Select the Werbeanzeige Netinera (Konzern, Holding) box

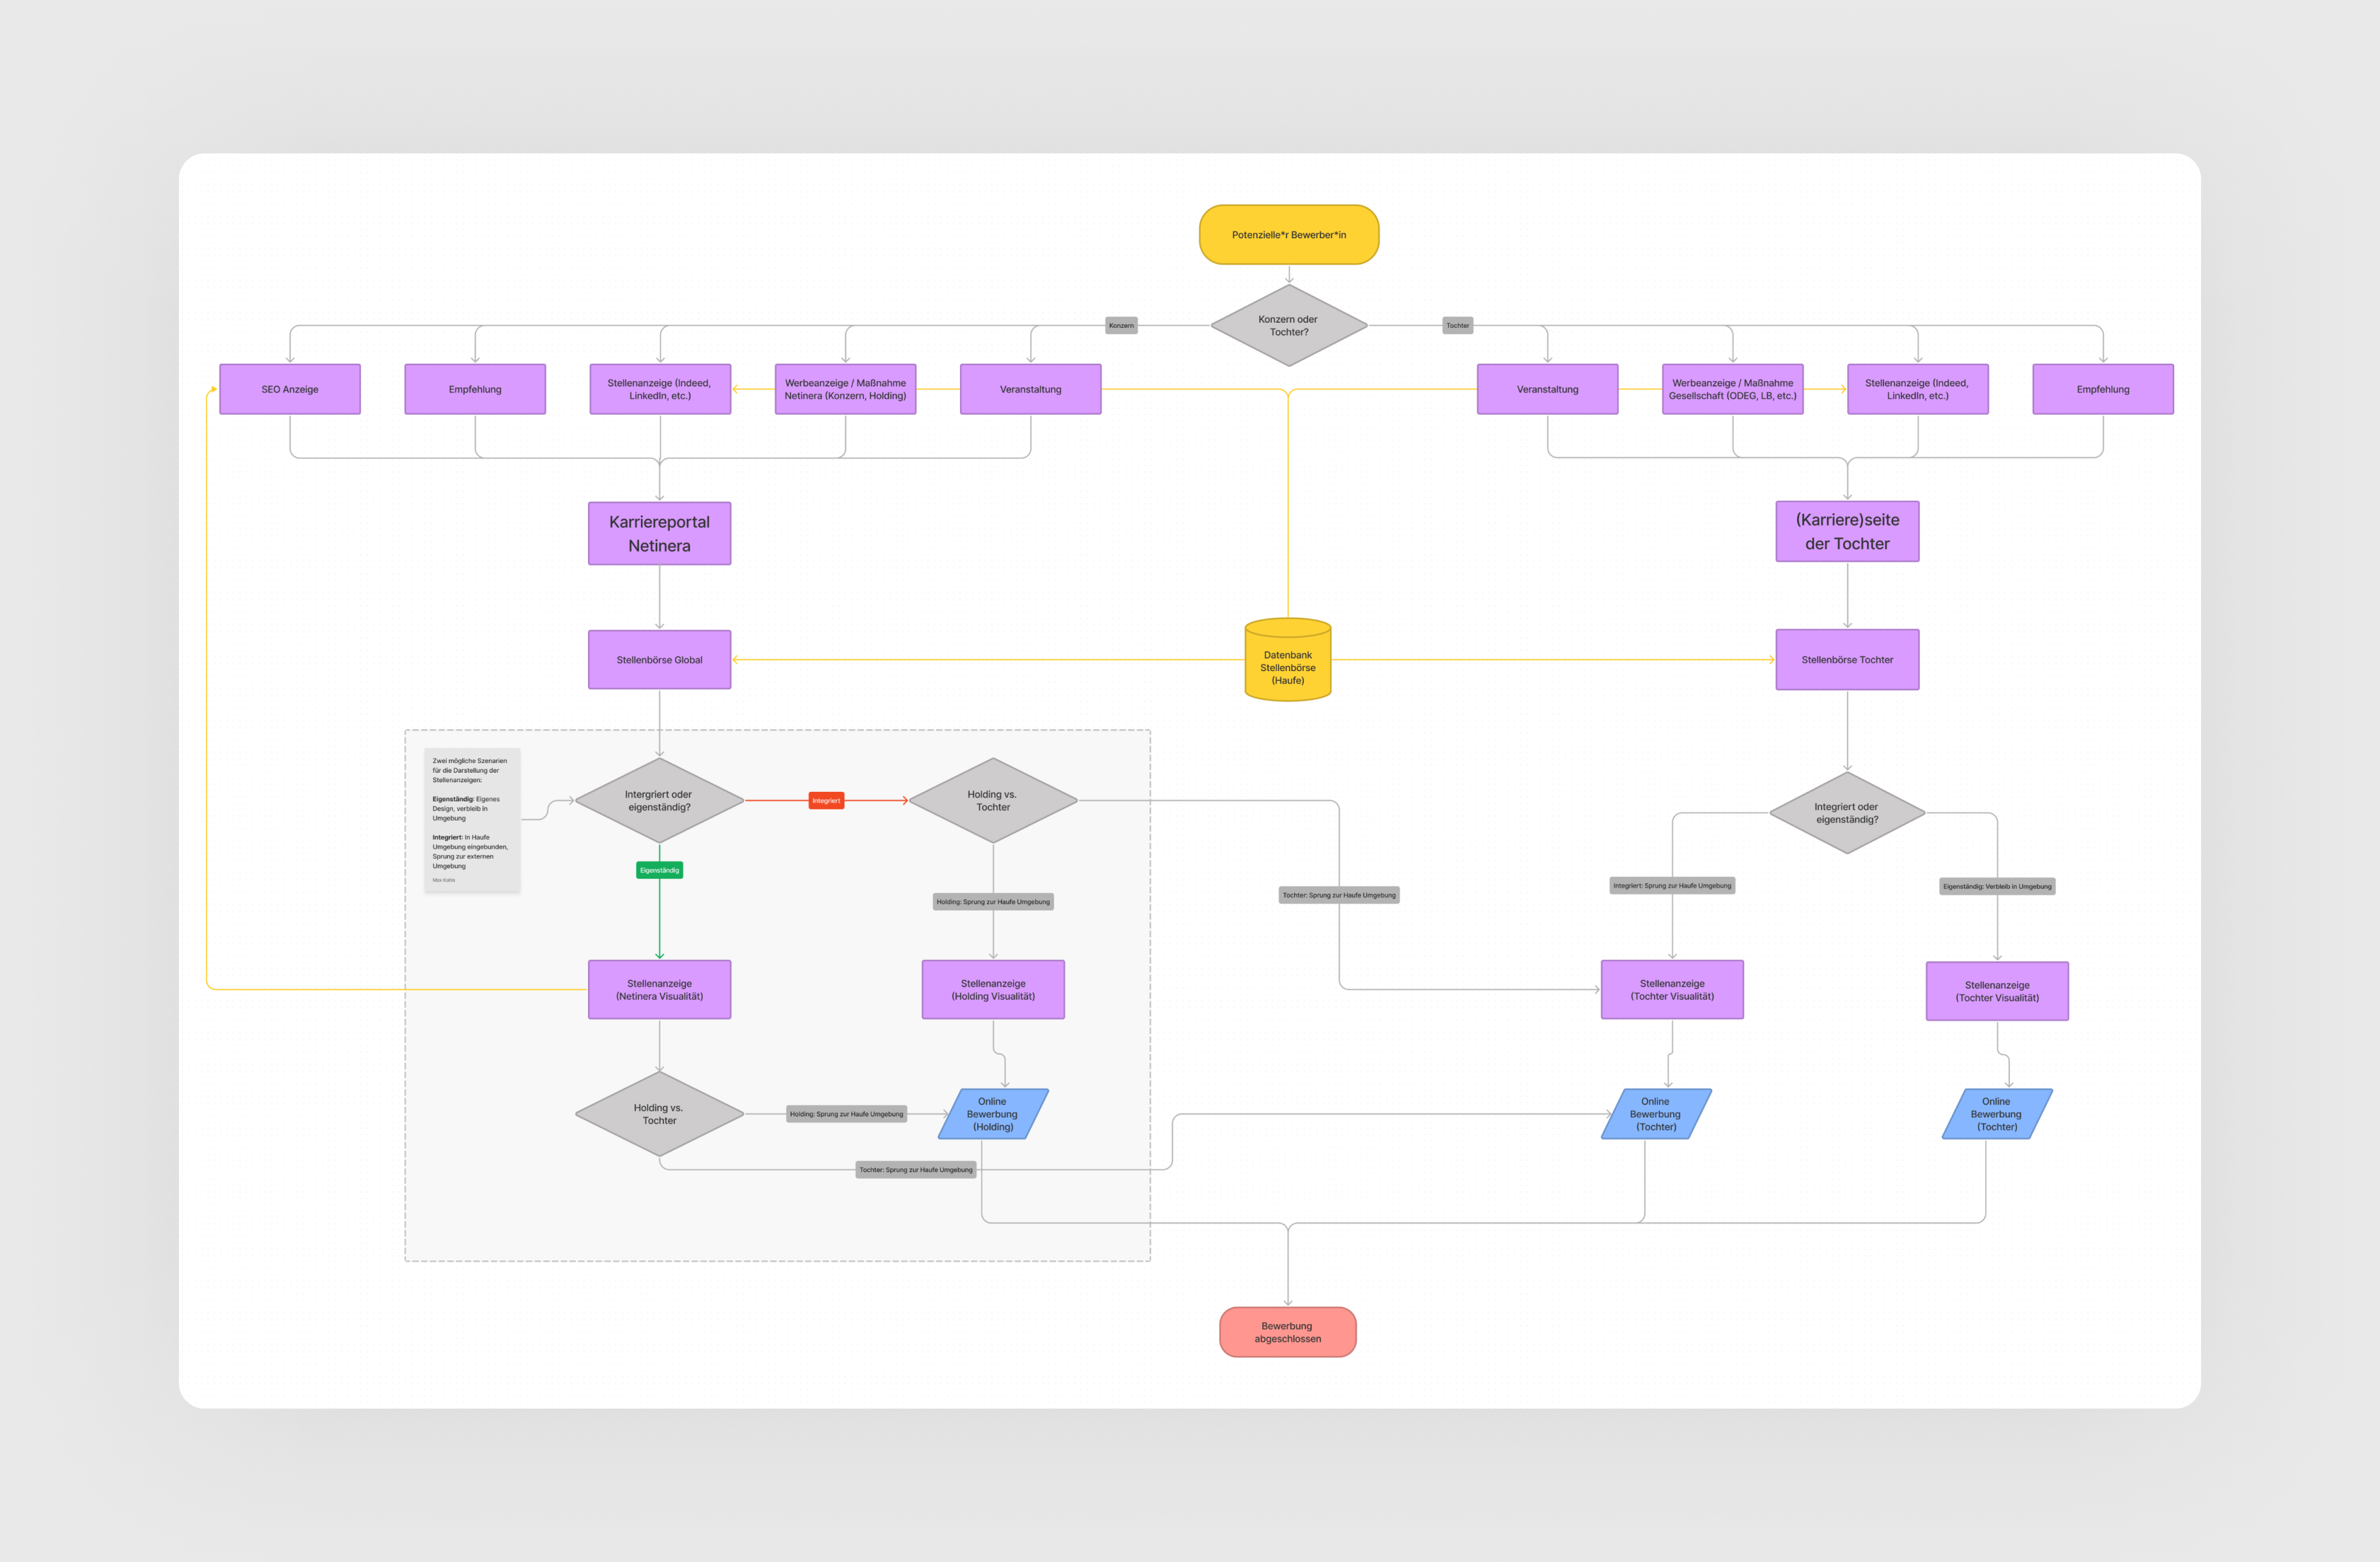click(x=845, y=389)
